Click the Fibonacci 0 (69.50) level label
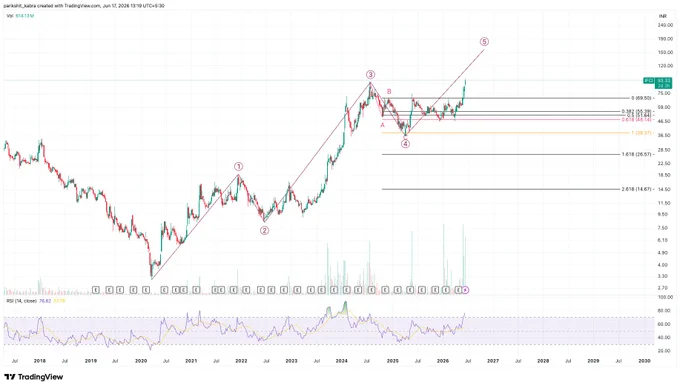 pyautogui.click(x=641, y=98)
